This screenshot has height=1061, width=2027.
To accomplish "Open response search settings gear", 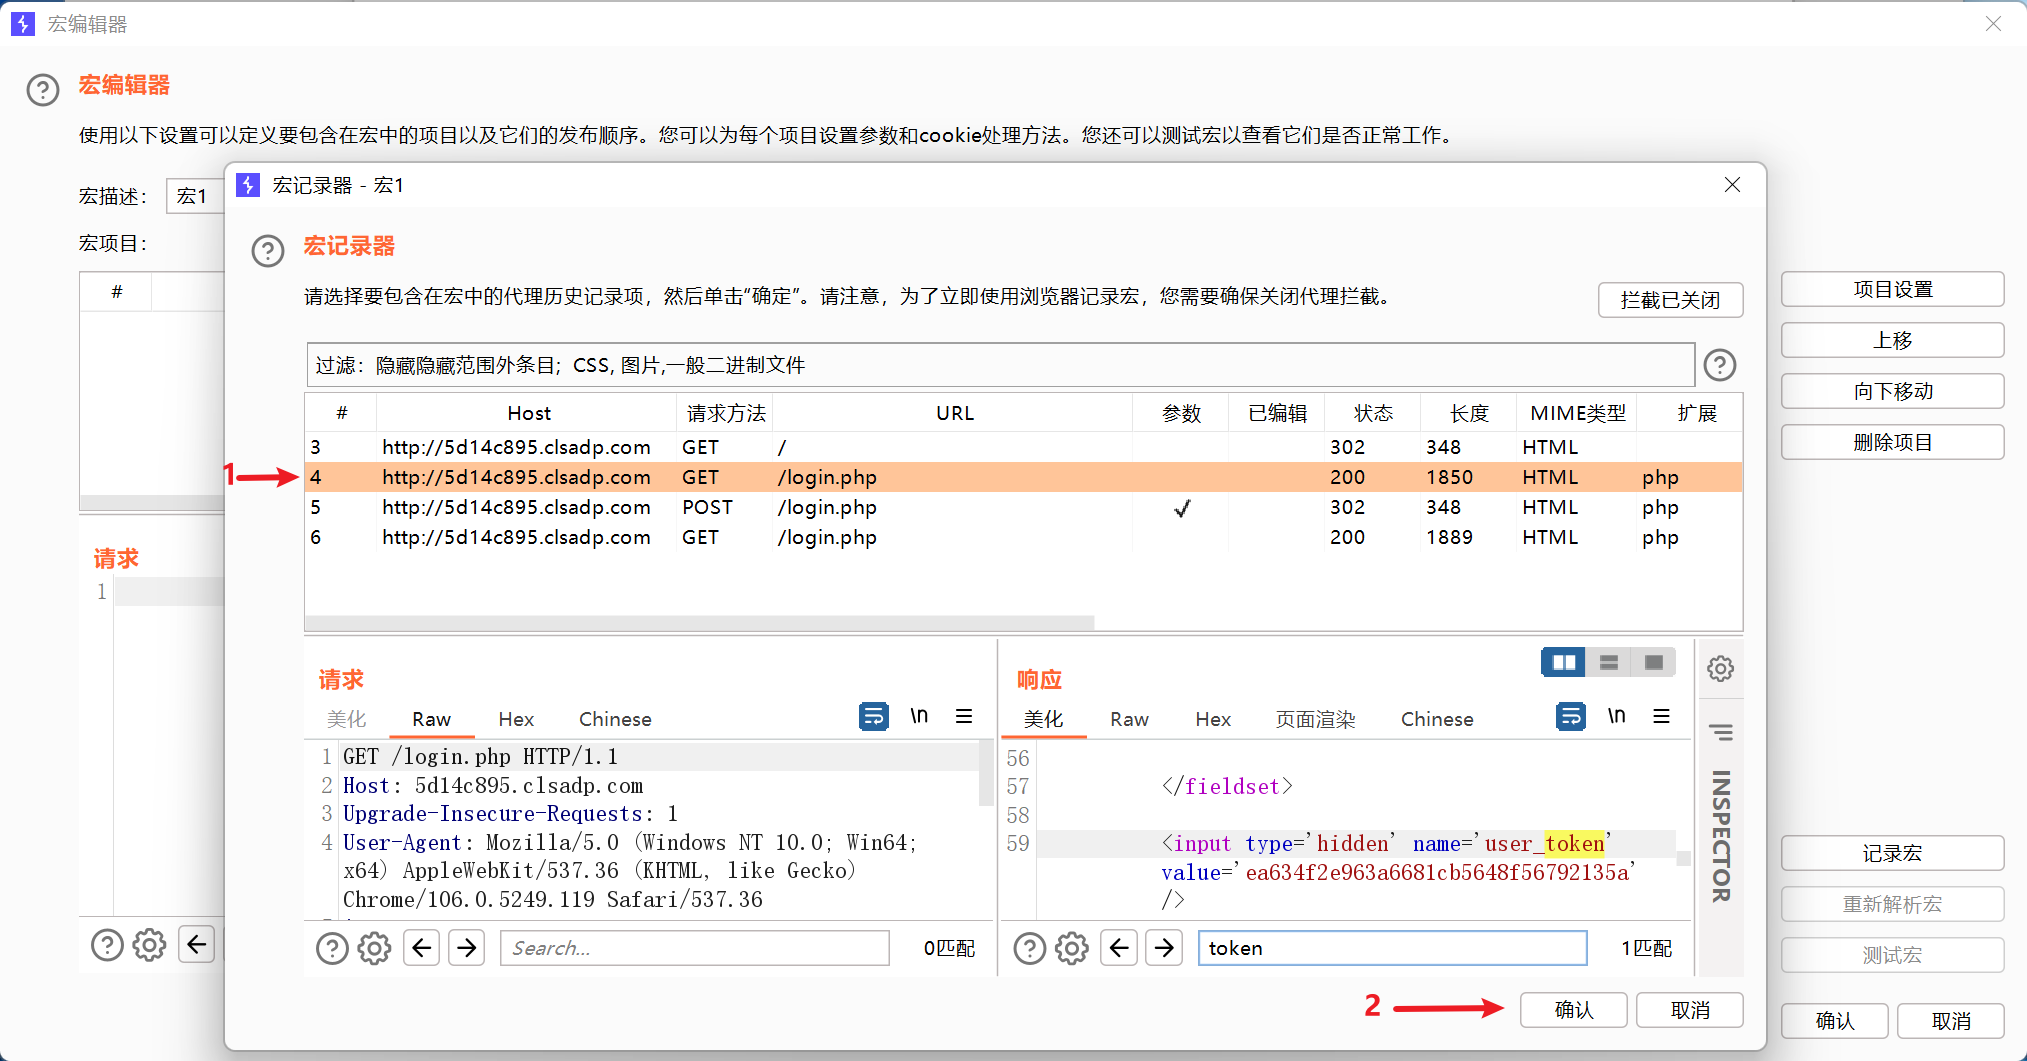I will pyautogui.click(x=1071, y=948).
